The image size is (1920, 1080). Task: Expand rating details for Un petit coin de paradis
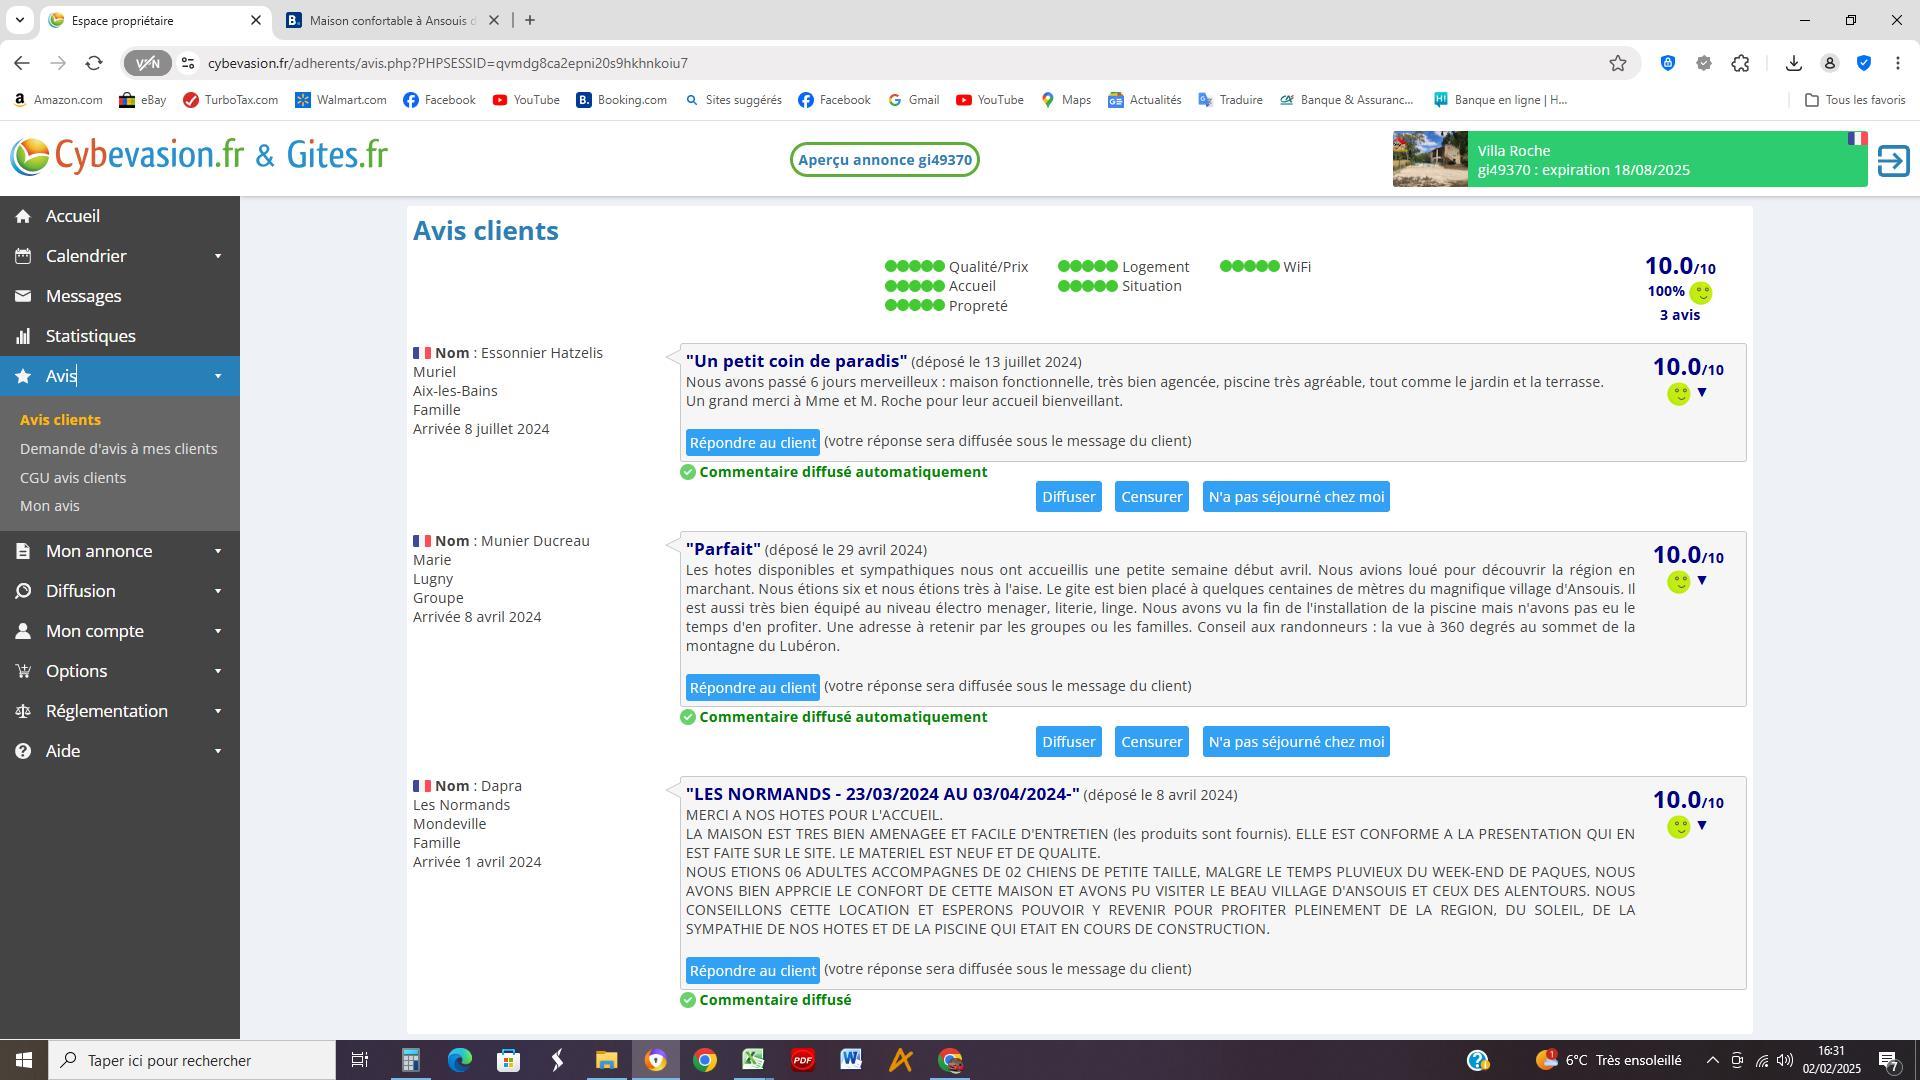click(1701, 392)
